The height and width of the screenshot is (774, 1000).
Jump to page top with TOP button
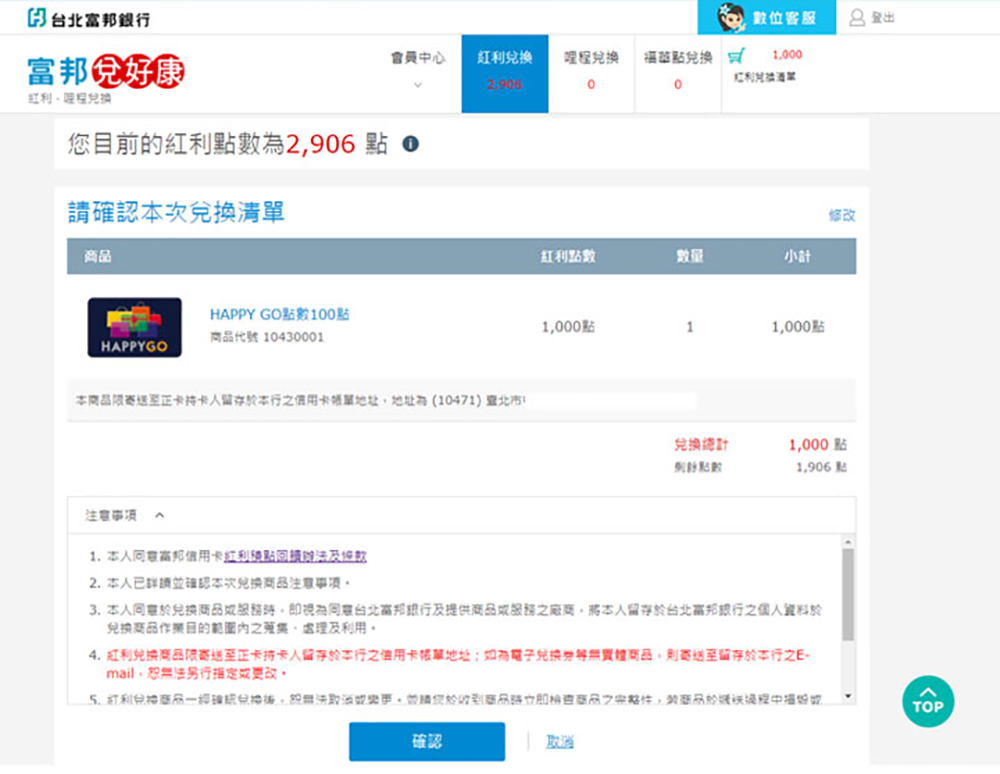coord(928,701)
